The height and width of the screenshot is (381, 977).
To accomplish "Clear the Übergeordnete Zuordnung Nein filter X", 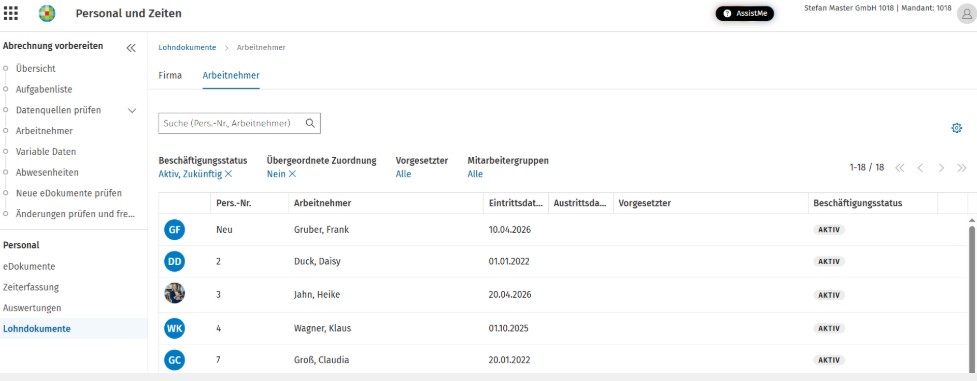I will pos(292,174).
